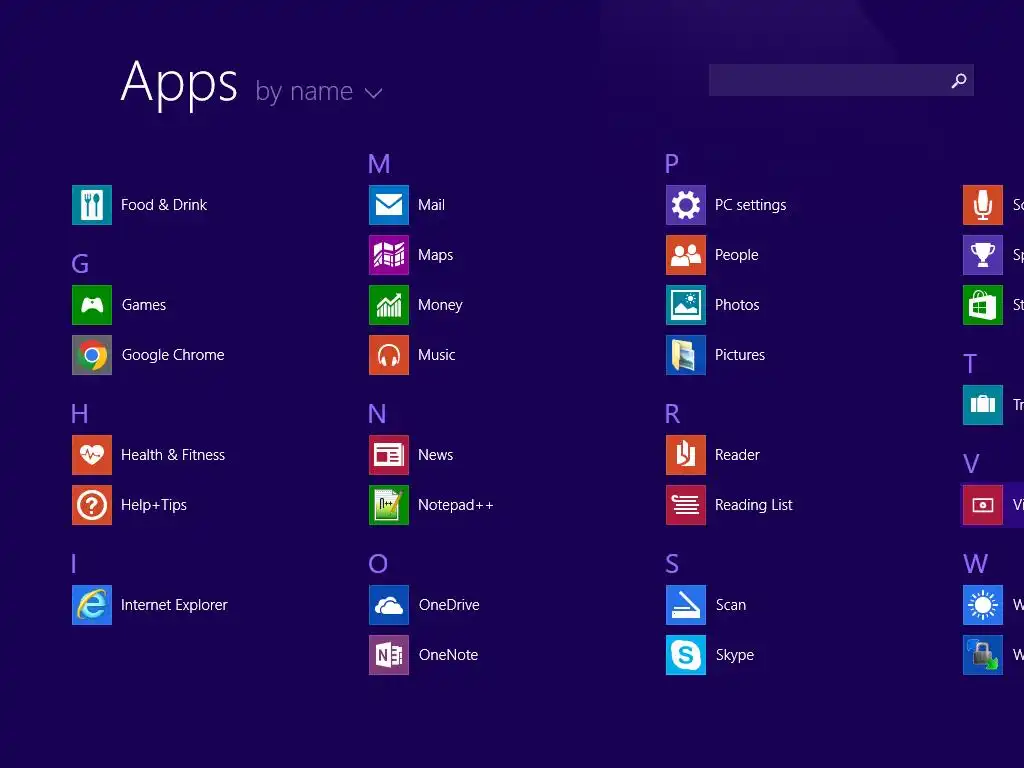Jump via the G letter header

click(80, 264)
